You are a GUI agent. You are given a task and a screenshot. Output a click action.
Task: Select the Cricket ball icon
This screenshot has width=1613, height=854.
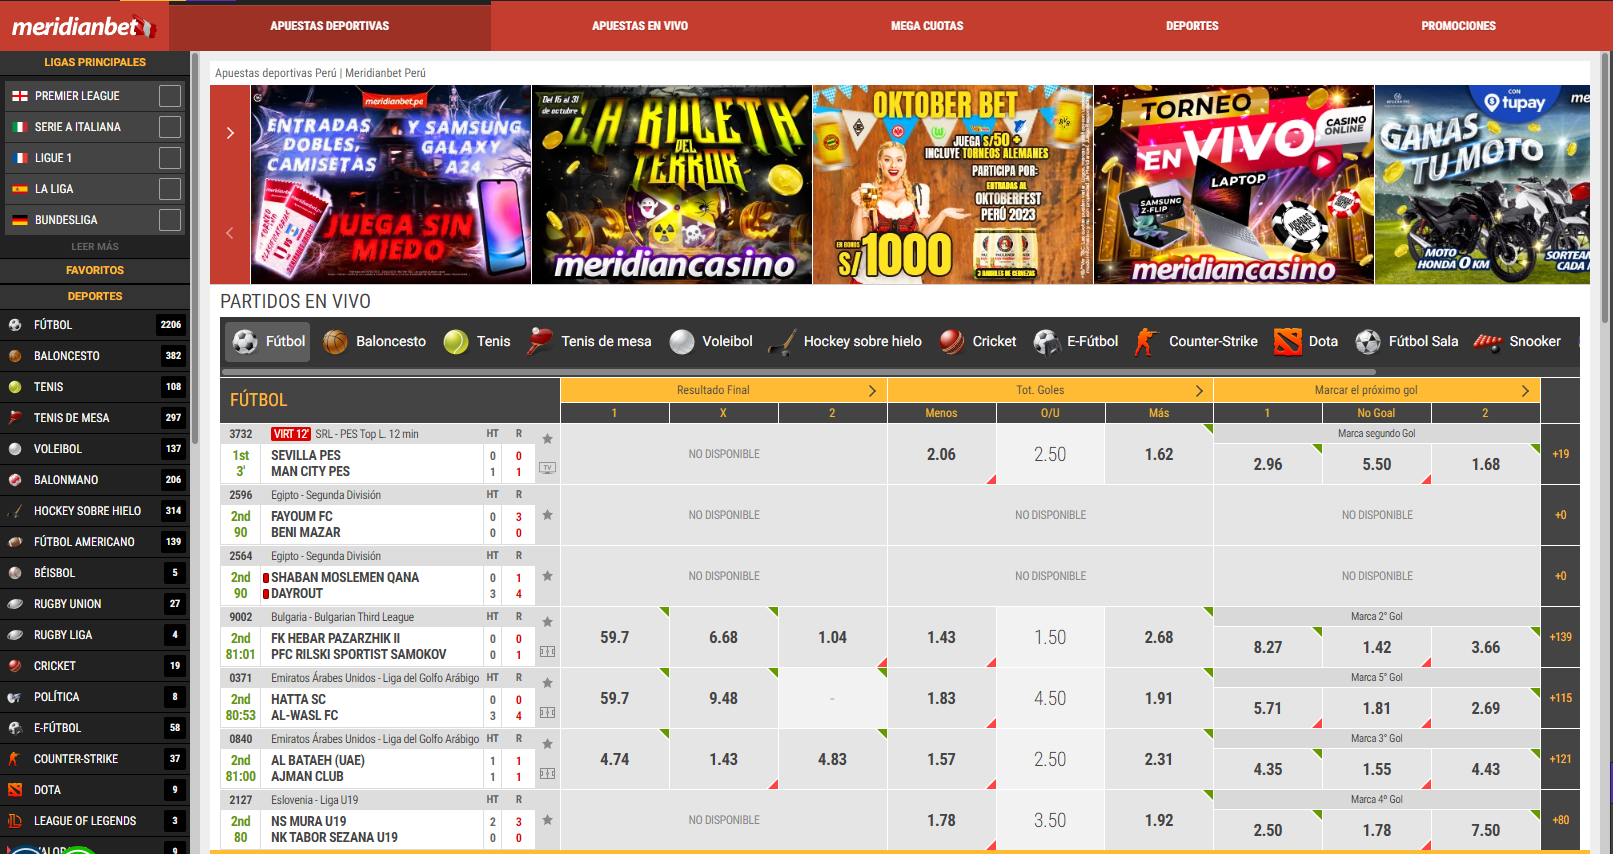tap(952, 342)
